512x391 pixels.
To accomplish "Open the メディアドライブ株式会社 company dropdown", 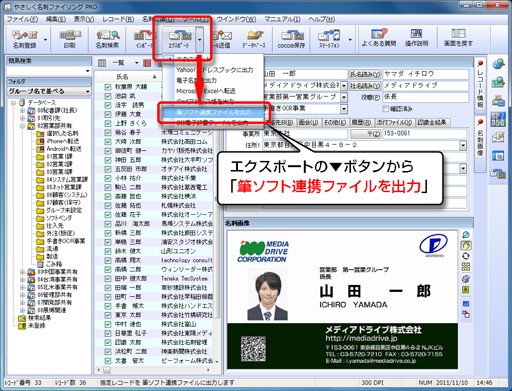I will 344,86.
